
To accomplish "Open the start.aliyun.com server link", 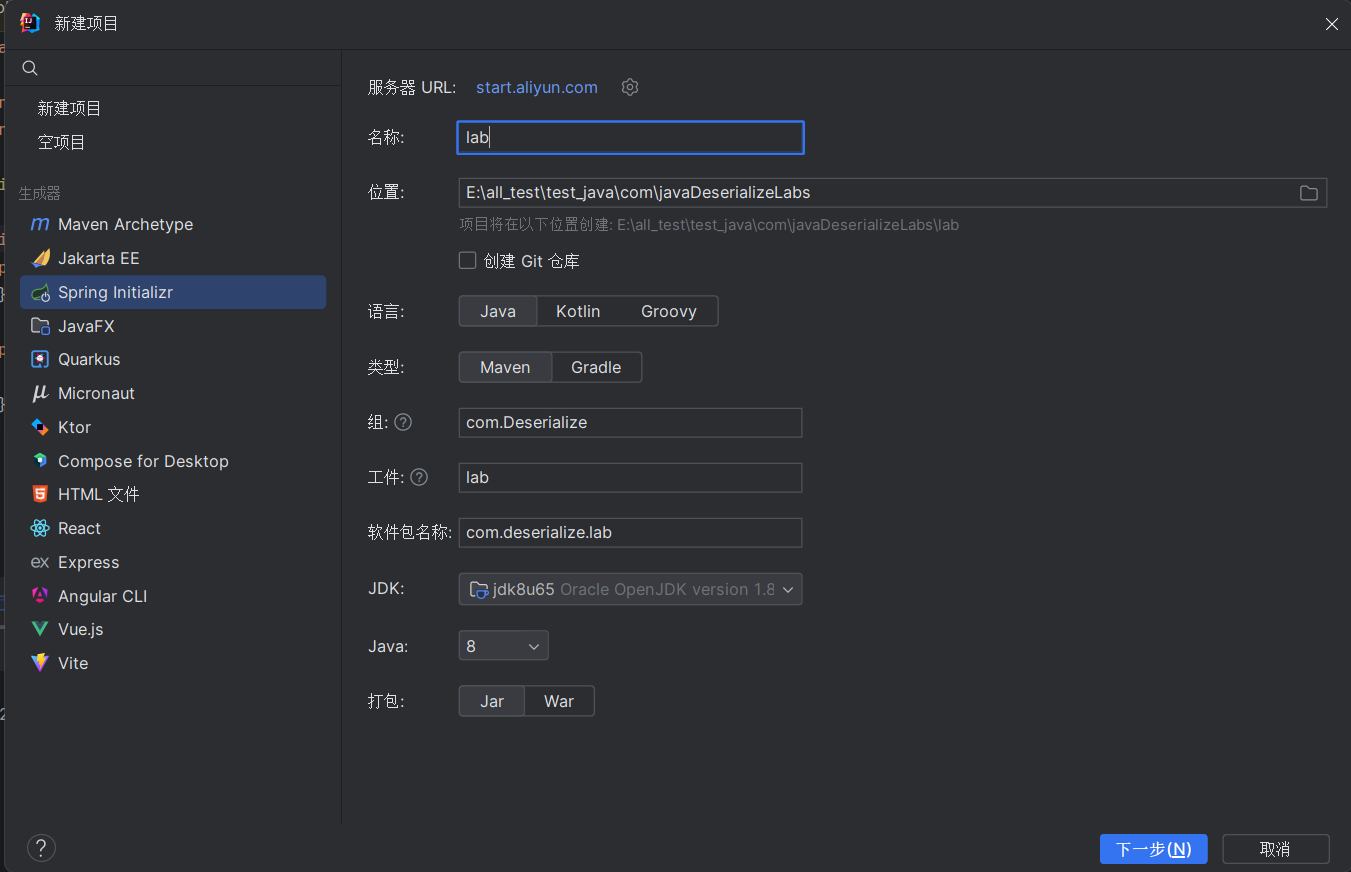I will [x=537, y=87].
